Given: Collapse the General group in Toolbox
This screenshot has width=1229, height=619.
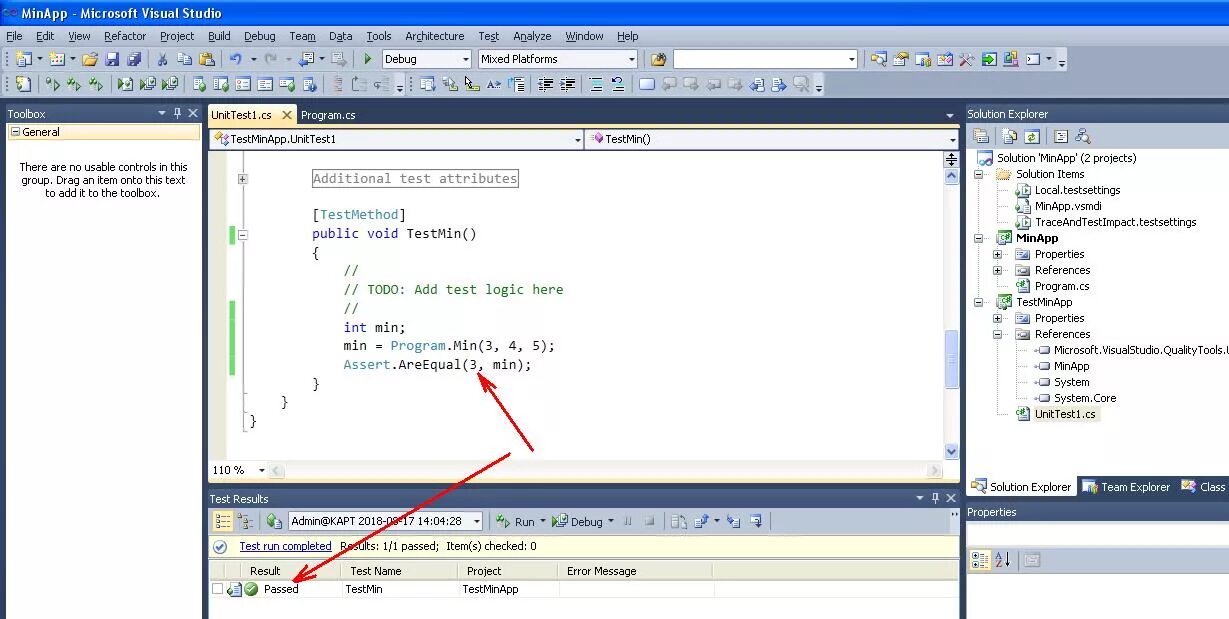Looking at the screenshot, I should pyautogui.click(x=15, y=132).
